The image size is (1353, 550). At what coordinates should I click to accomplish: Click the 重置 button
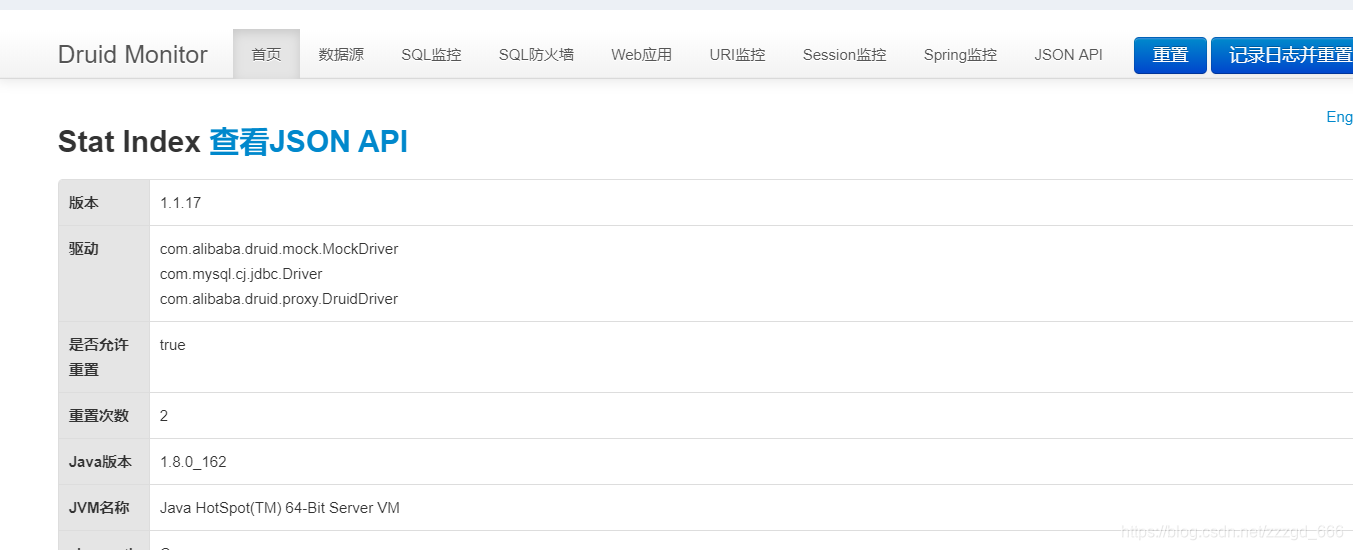(1170, 55)
